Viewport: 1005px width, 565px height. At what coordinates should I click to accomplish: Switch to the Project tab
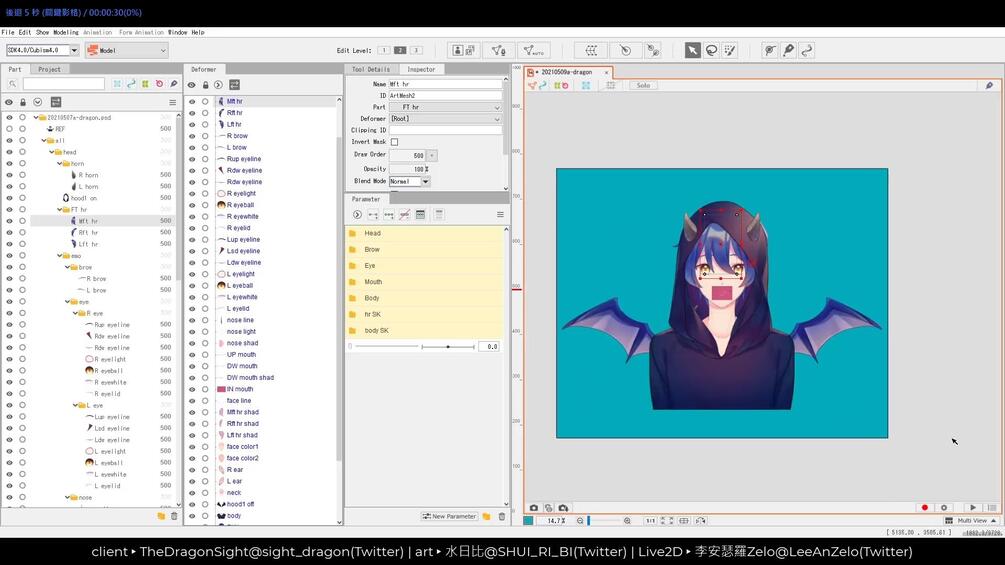[x=49, y=69]
